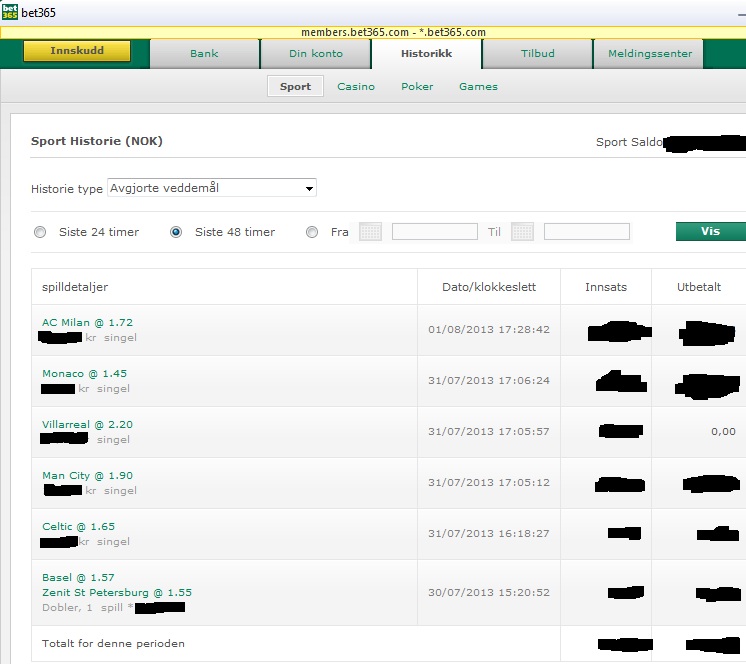Switch to the Historikk tab
Screen dimensions: 746x664
pyautogui.click(x=427, y=54)
